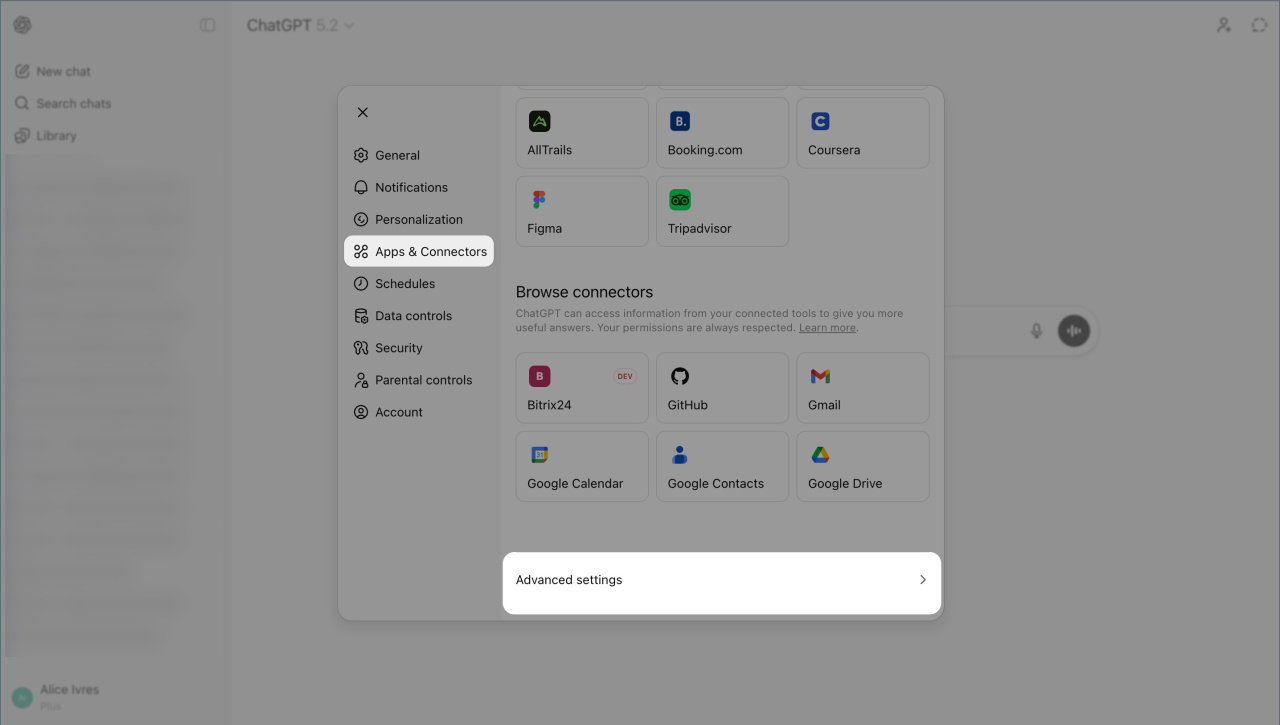Select the Google Drive connector
1280x725 pixels.
pyautogui.click(x=862, y=466)
